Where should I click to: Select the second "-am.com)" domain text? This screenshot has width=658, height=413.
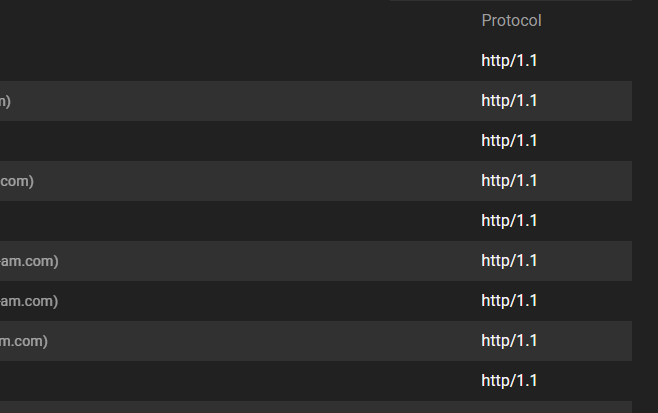(29, 301)
